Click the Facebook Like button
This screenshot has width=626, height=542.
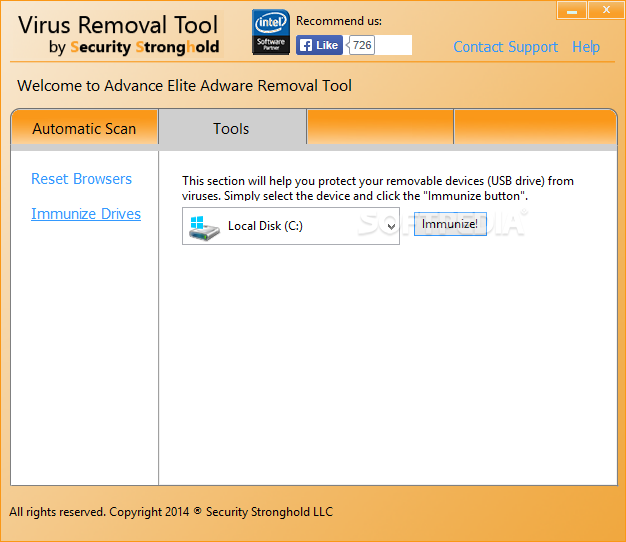point(319,45)
